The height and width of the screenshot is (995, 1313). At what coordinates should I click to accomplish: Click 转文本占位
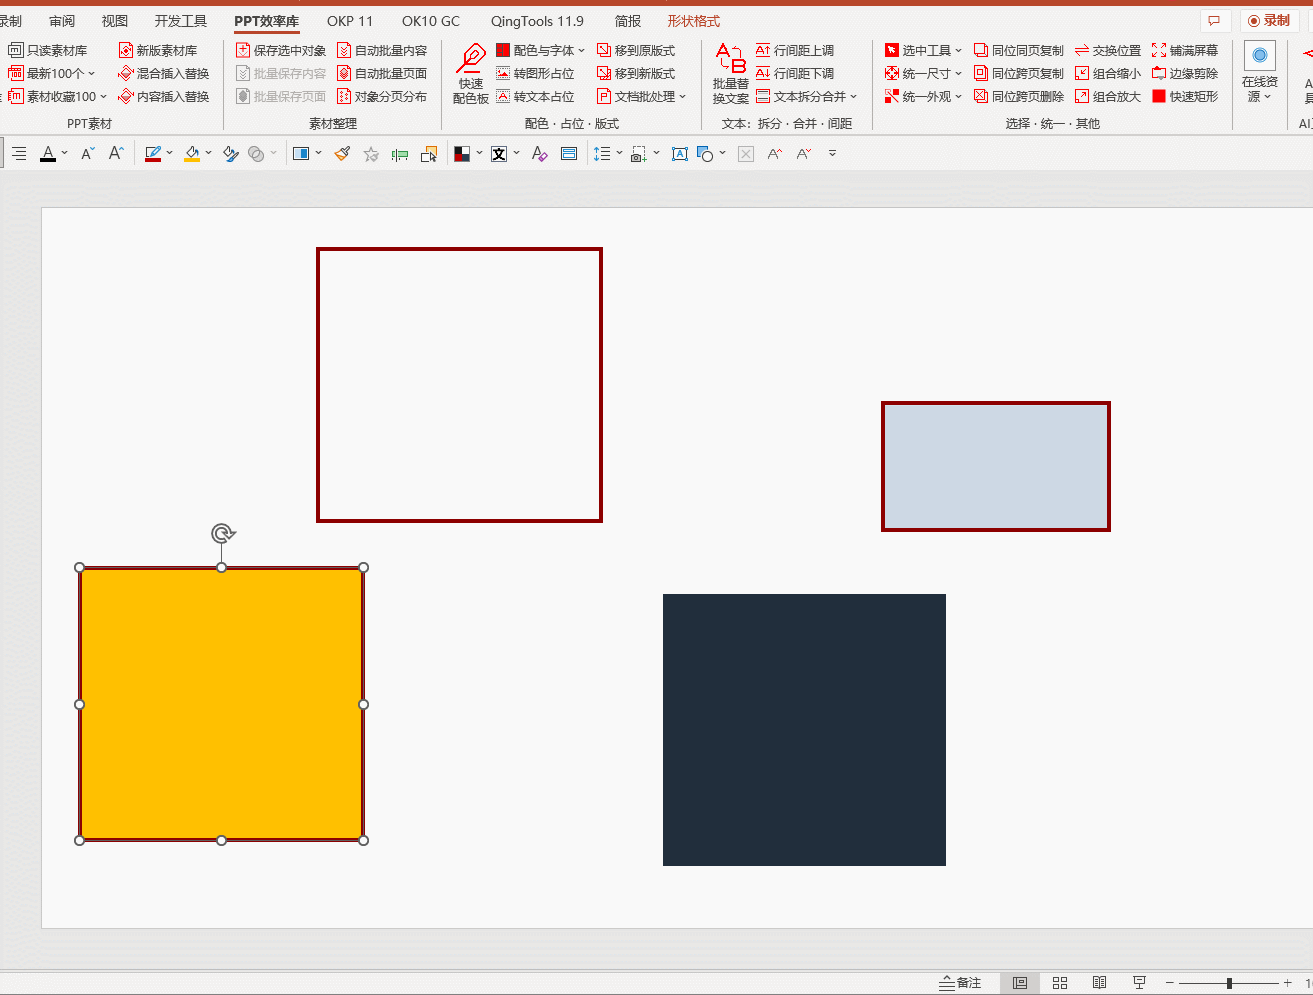(x=535, y=96)
